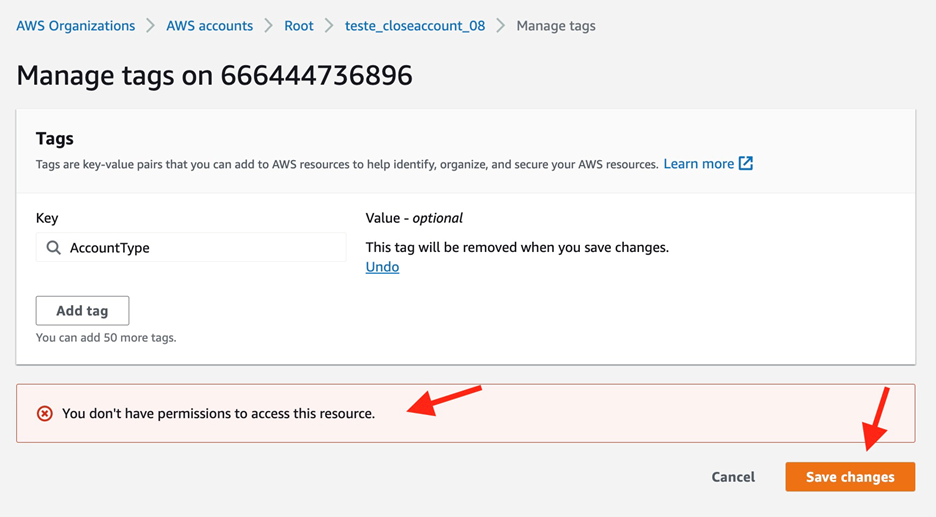Screen dimensions: 936x517
Task: Navigate to the Root breadcrumb
Action: (x=298, y=26)
